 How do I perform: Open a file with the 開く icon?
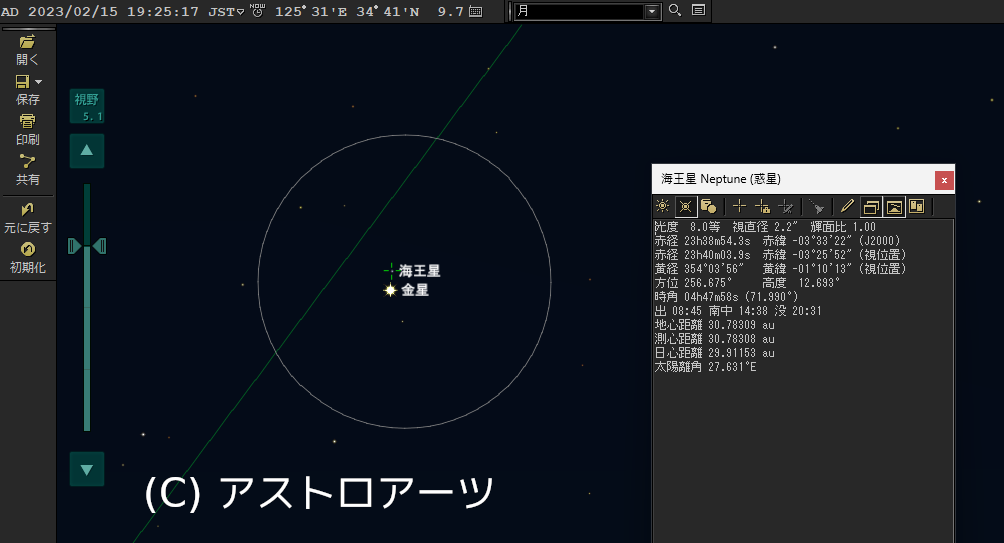pyautogui.click(x=27, y=42)
